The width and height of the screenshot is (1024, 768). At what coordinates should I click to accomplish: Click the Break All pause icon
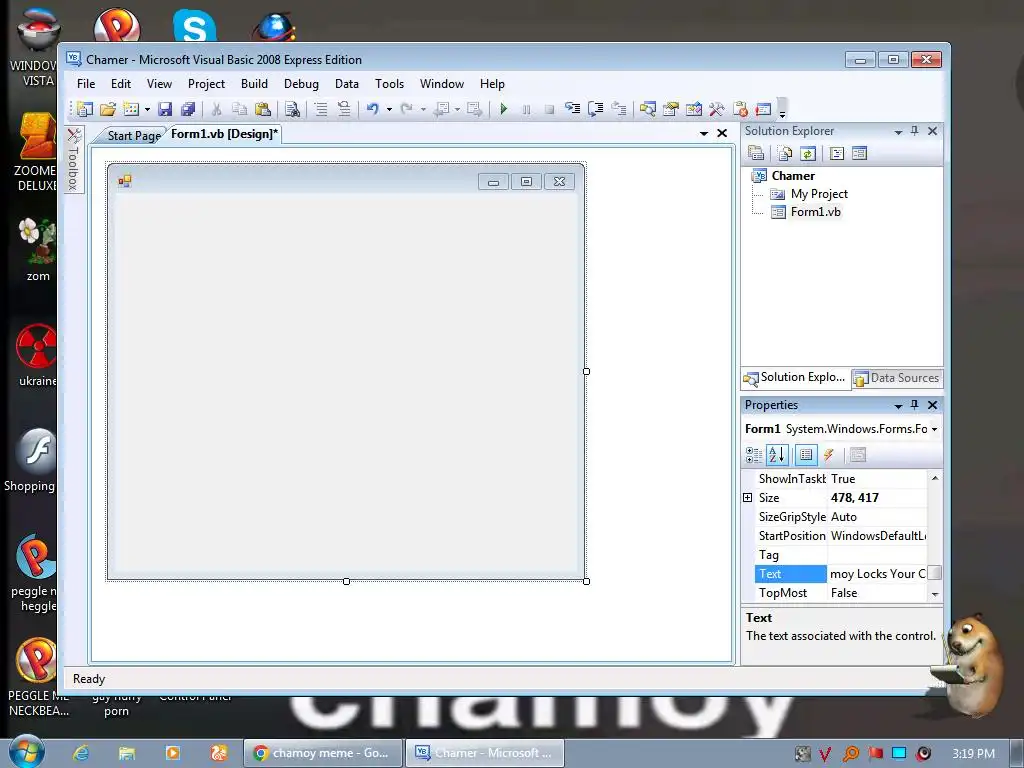tap(526, 109)
